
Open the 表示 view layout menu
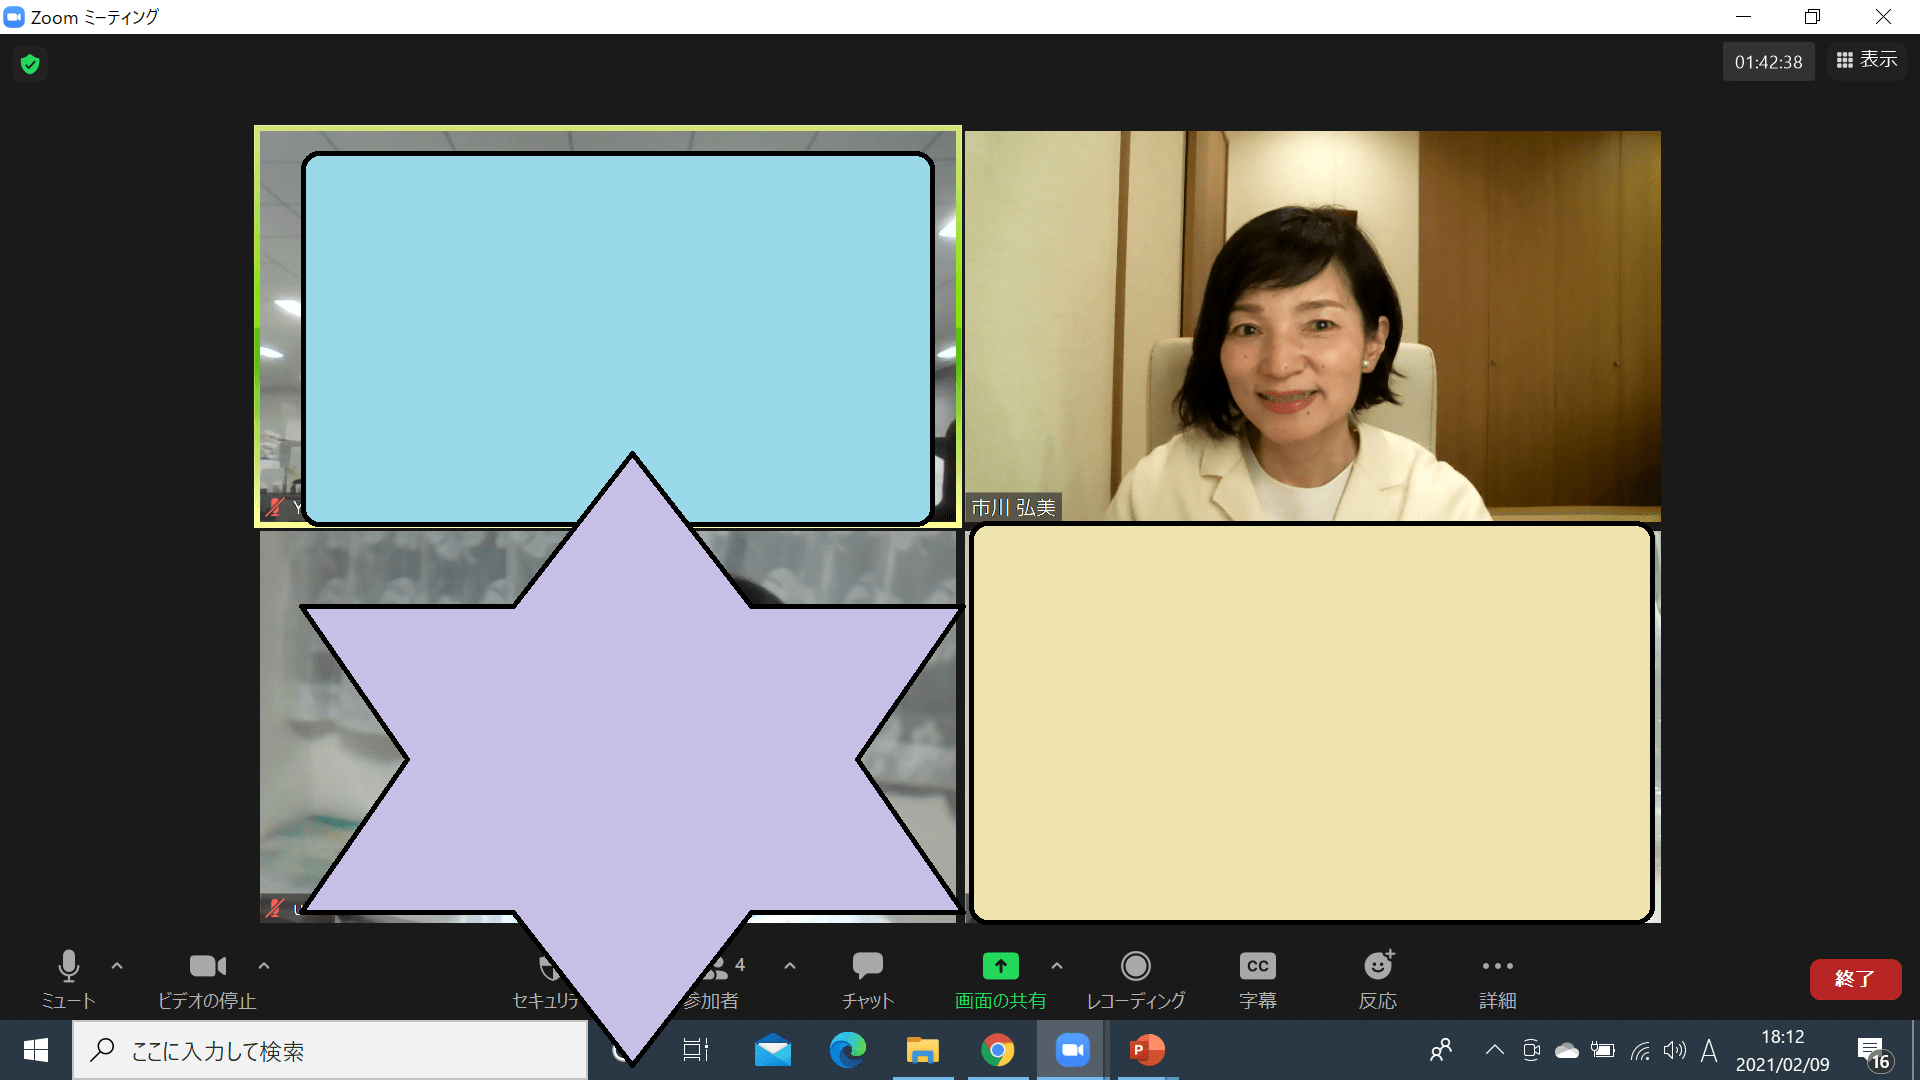(x=1867, y=61)
